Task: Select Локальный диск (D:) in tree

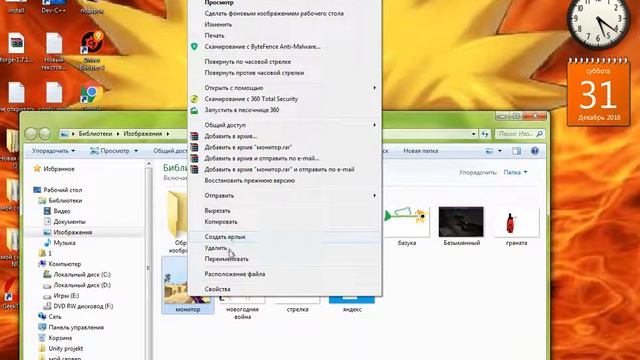Action: click(x=82, y=285)
